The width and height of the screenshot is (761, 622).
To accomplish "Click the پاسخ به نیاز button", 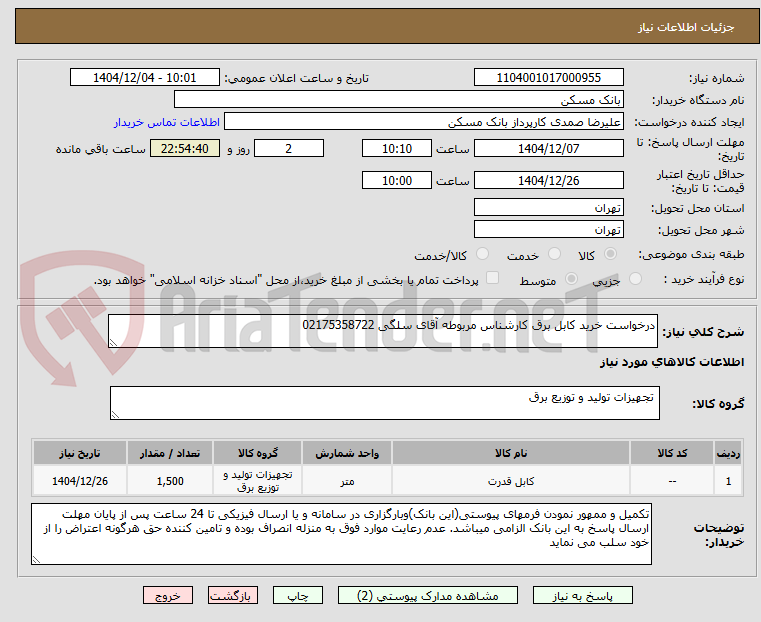I will click(582, 595).
